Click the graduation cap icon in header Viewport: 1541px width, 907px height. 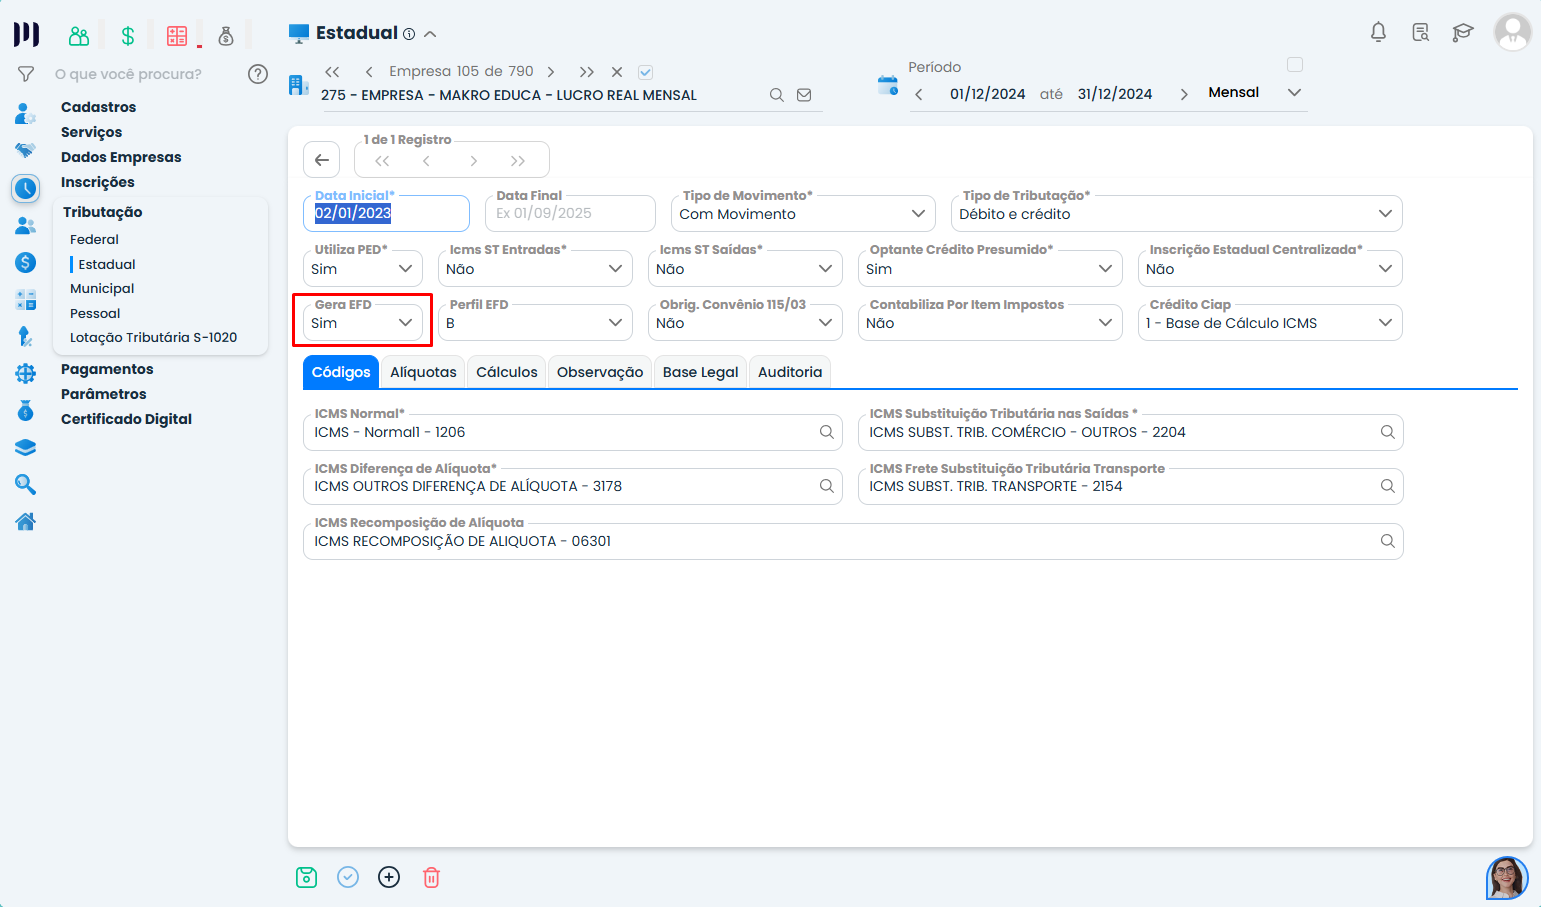tap(1463, 33)
